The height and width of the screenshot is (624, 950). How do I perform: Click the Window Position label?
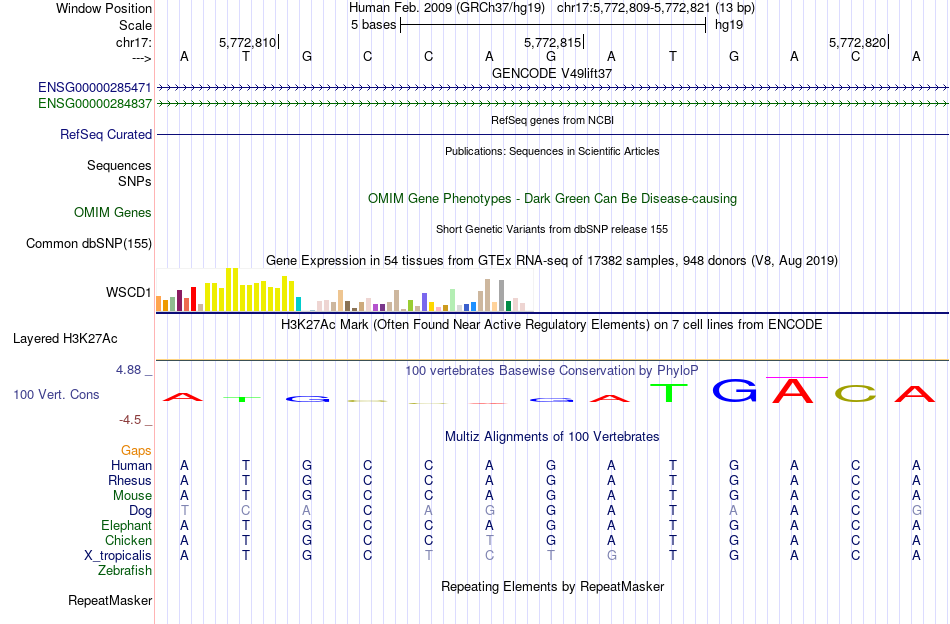tap(104, 8)
